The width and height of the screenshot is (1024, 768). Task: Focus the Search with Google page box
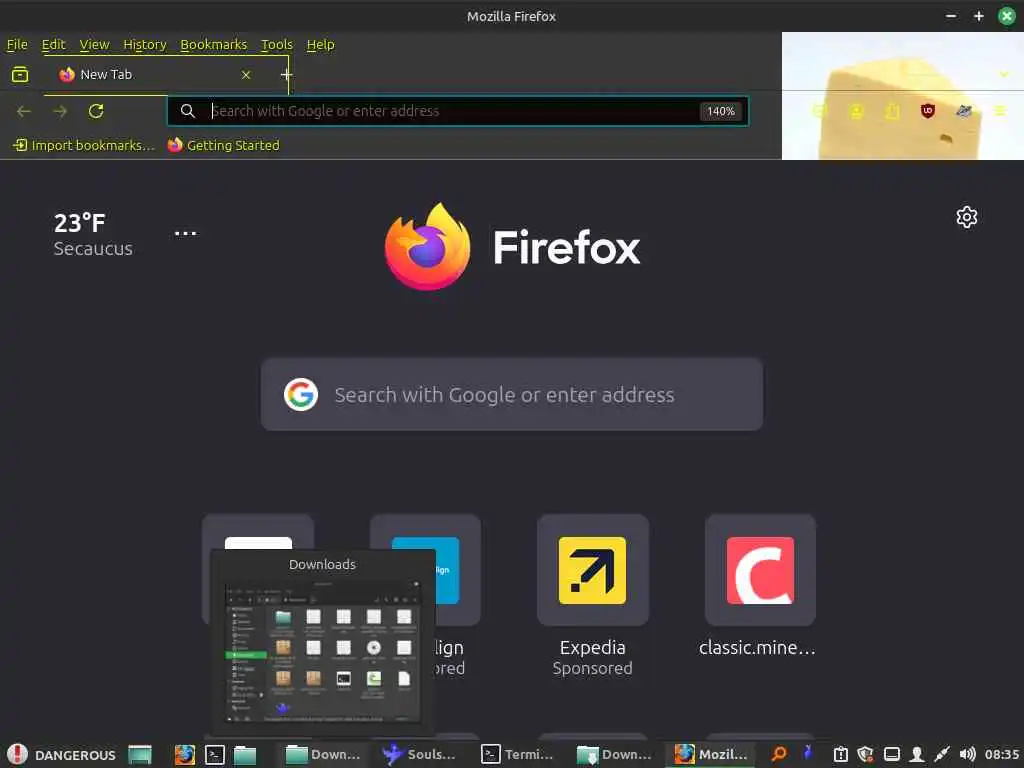[x=511, y=394]
